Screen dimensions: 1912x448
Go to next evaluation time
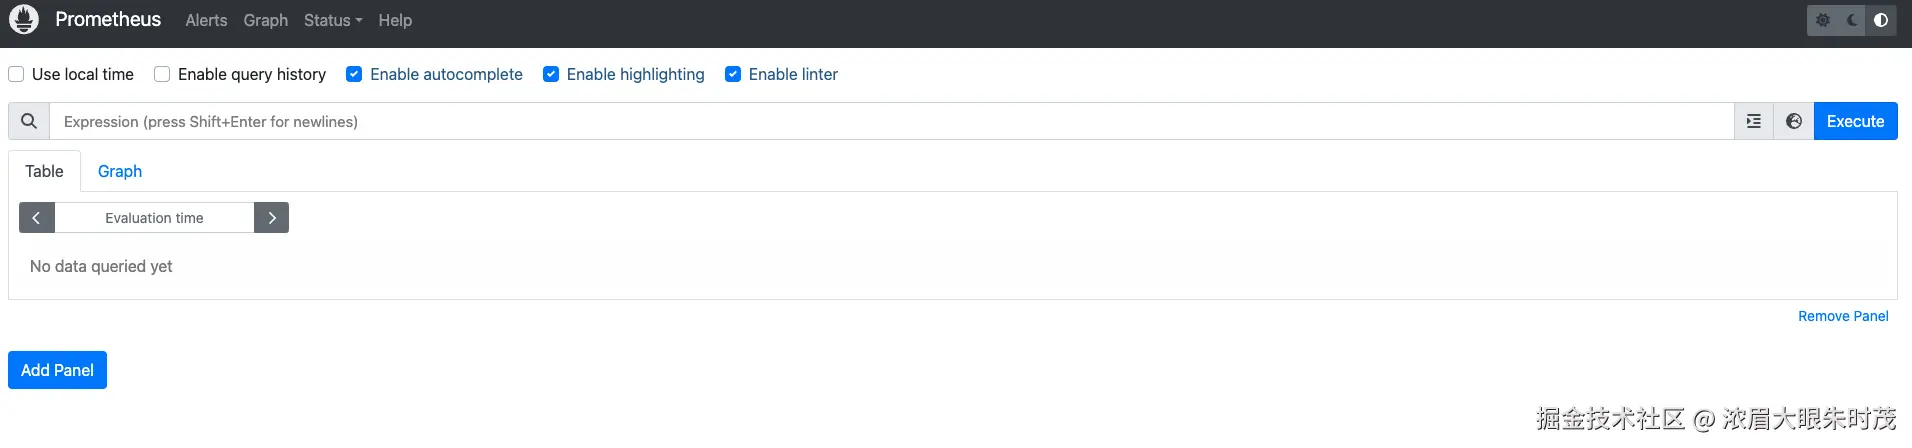tap(272, 218)
